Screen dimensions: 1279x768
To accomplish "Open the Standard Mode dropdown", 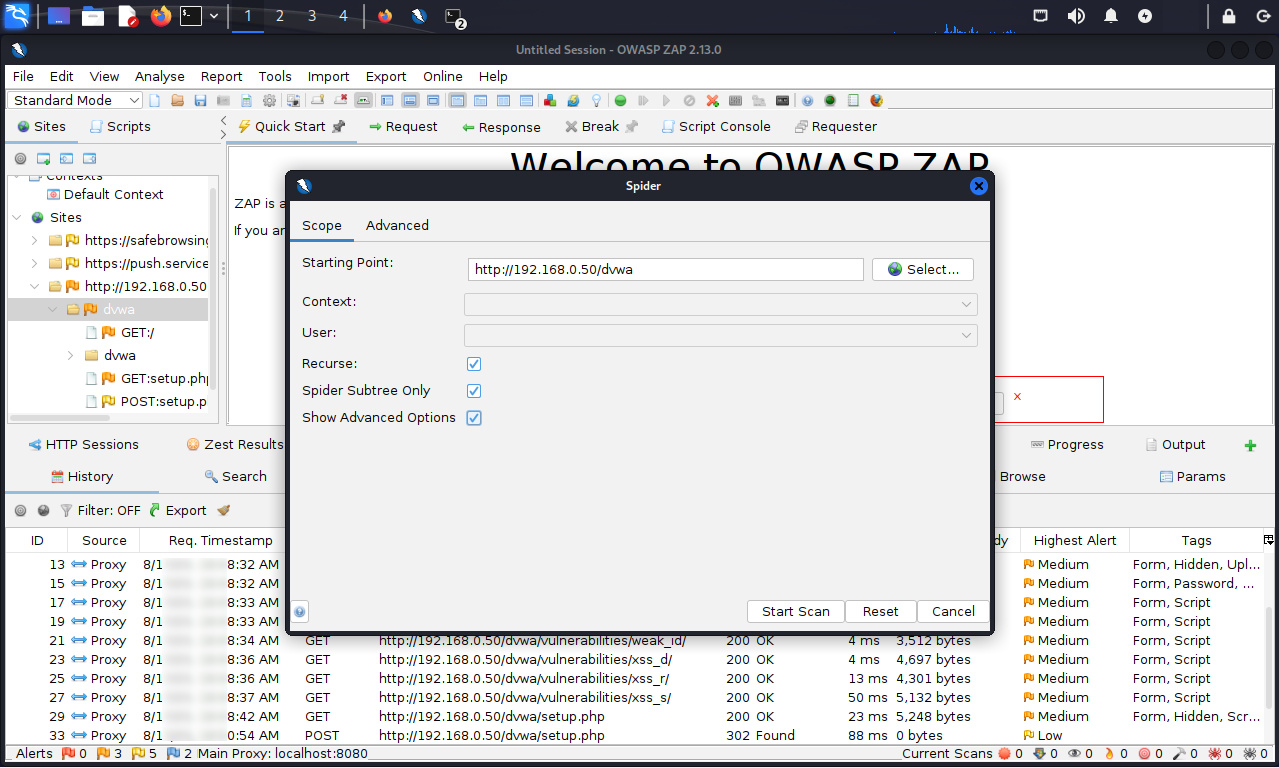I will [76, 101].
